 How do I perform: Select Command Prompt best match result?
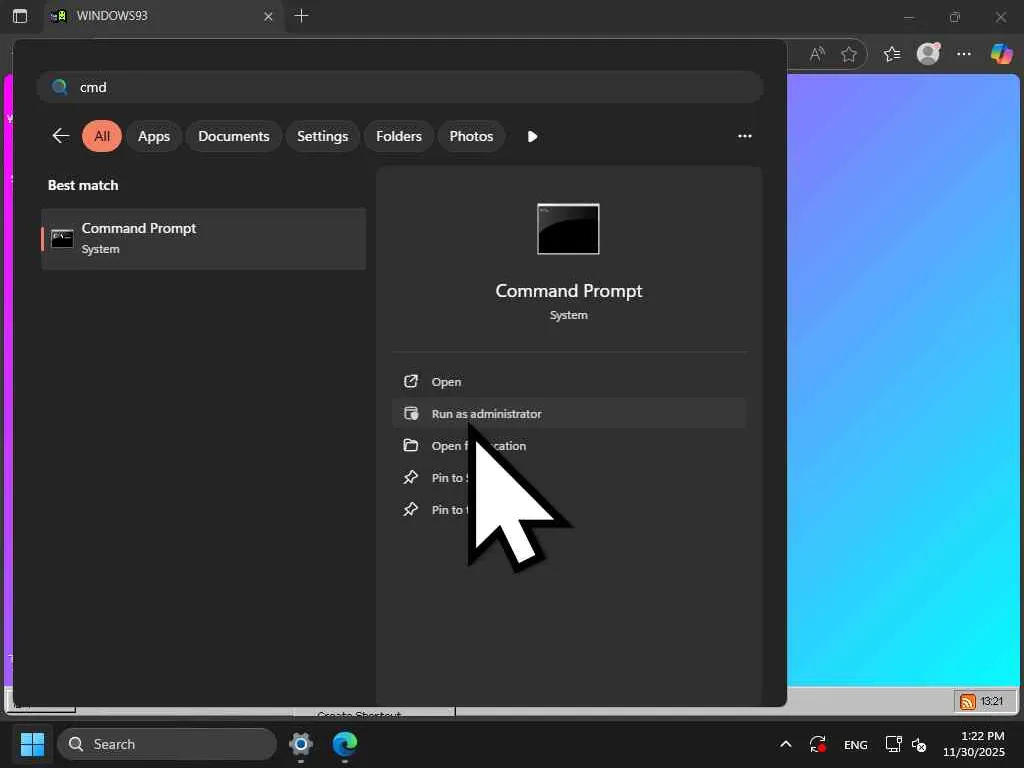[203, 238]
